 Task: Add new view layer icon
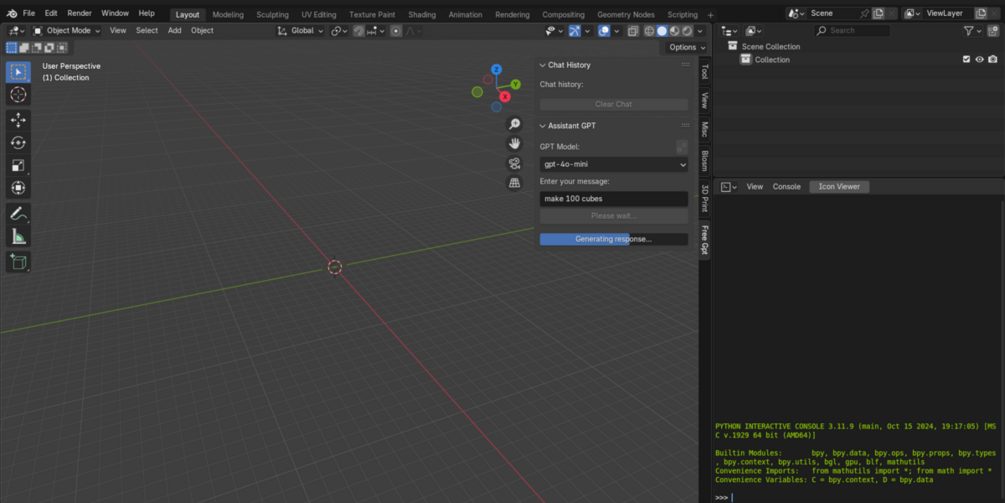point(981,13)
